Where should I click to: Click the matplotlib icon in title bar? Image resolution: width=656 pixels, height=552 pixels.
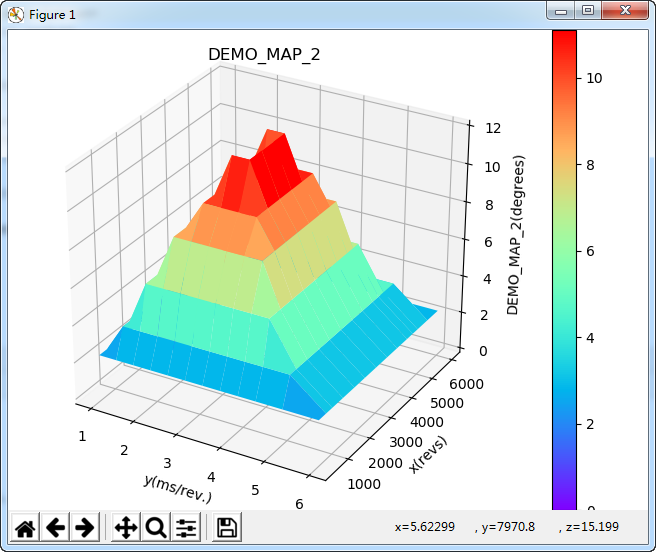[15, 15]
